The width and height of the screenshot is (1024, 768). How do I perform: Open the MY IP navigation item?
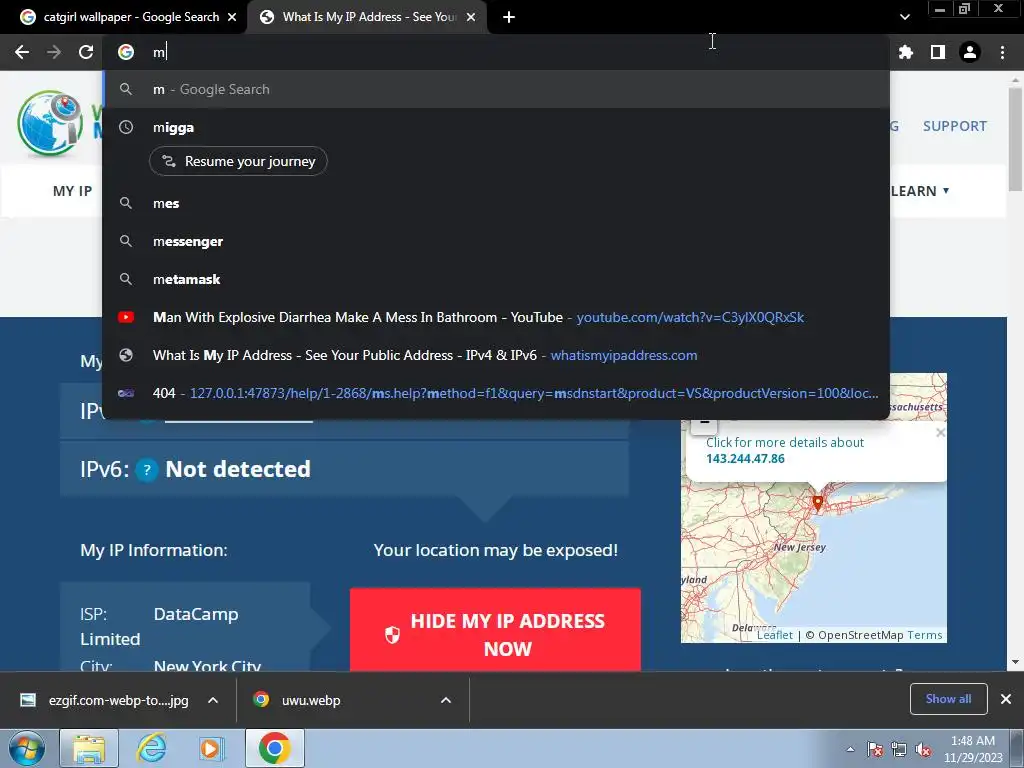click(72, 191)
